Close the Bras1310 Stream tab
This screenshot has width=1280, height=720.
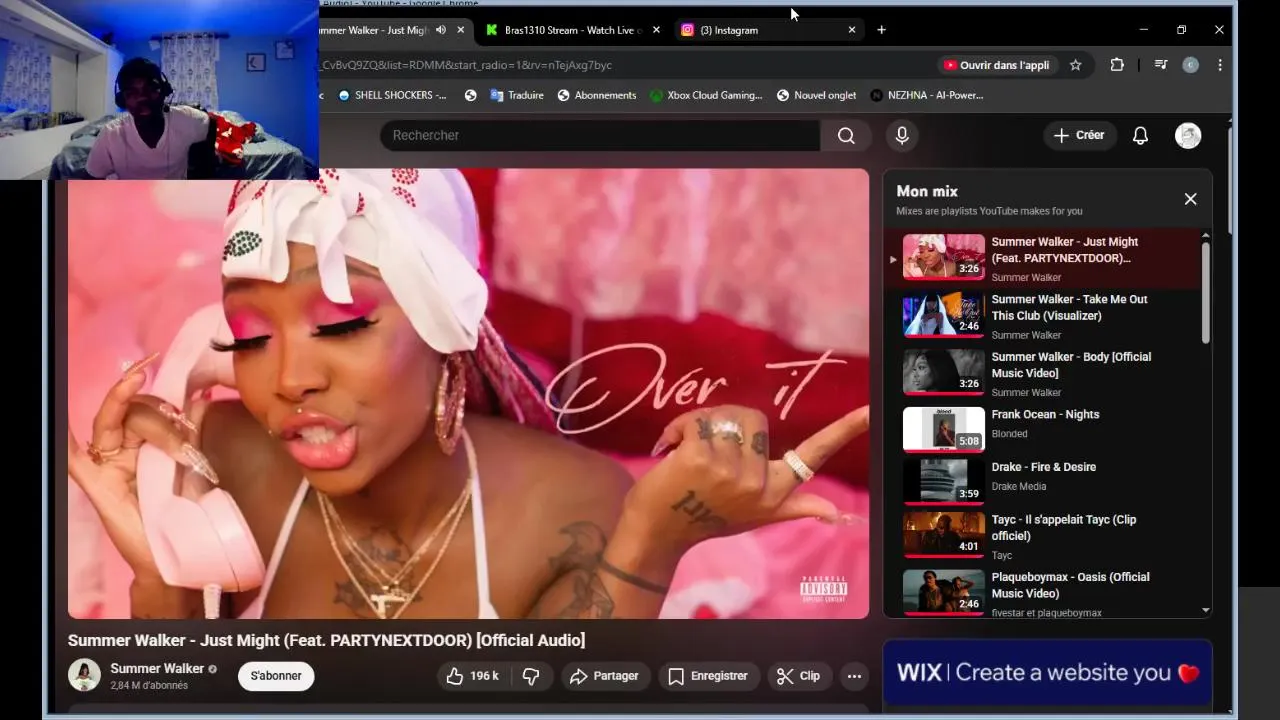tap(656, 30)
